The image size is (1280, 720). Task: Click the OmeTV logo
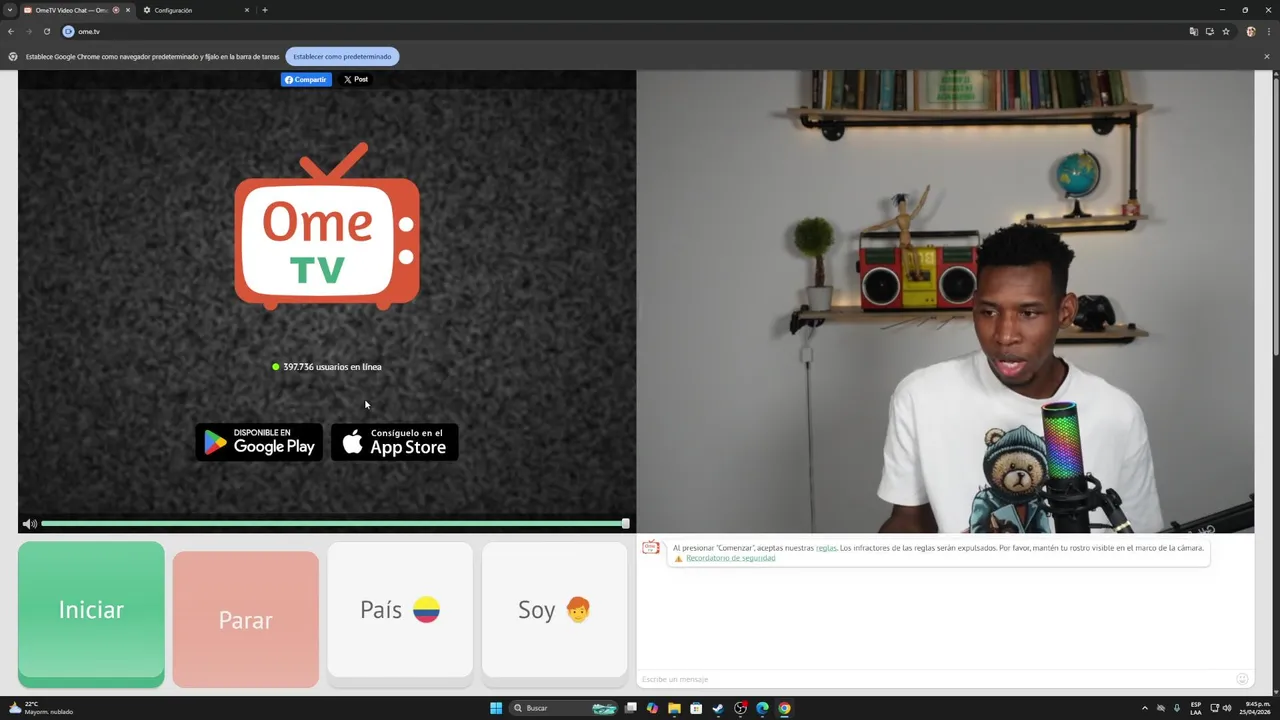click(327, 227)
